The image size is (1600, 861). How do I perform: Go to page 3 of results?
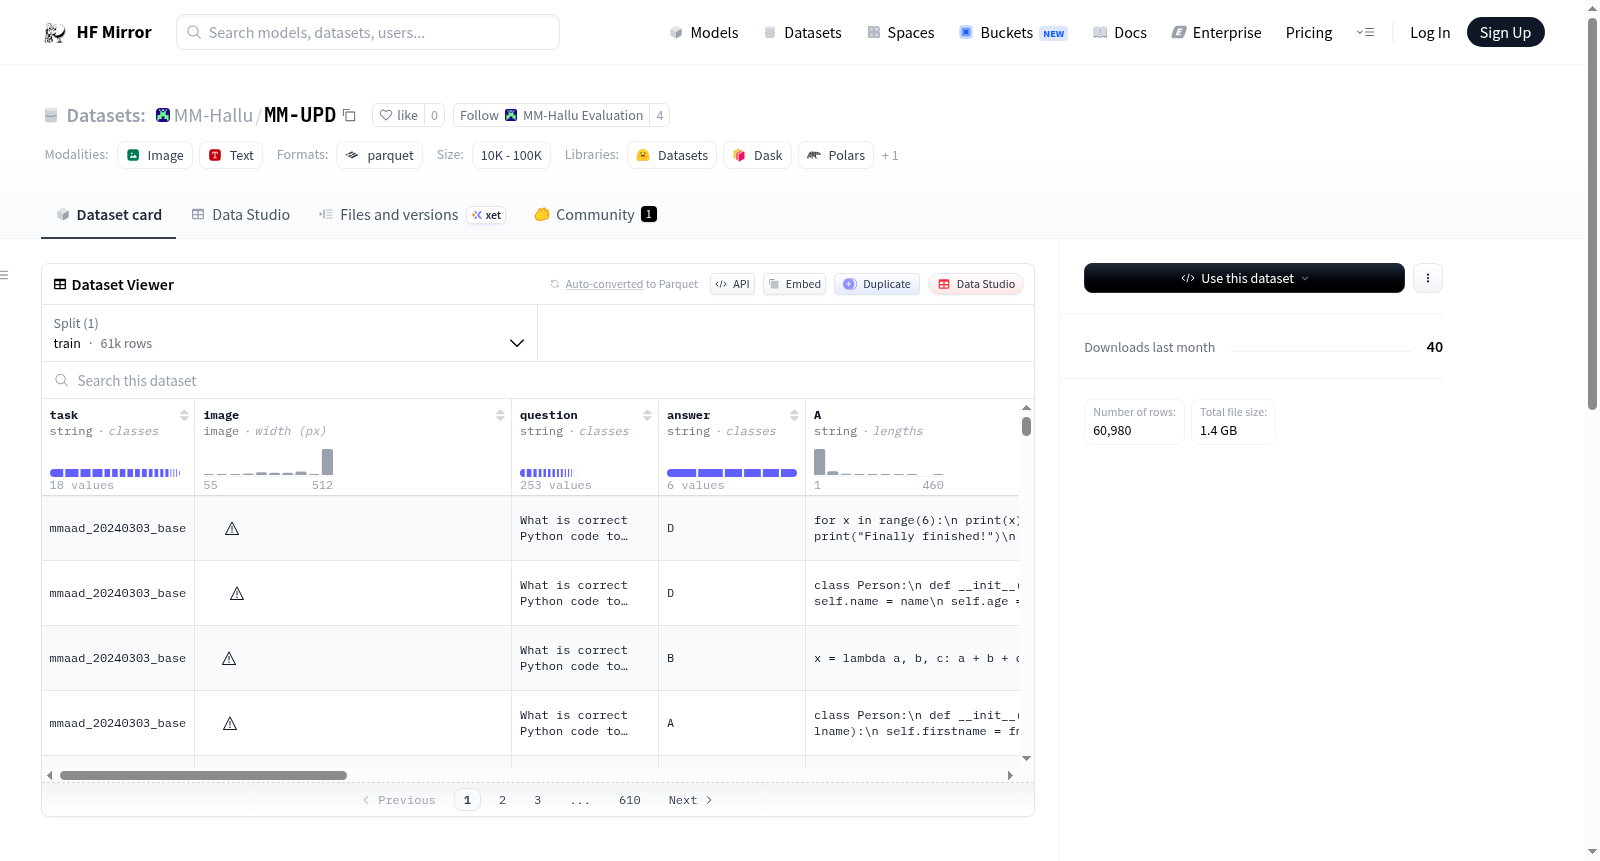point(537,800)
